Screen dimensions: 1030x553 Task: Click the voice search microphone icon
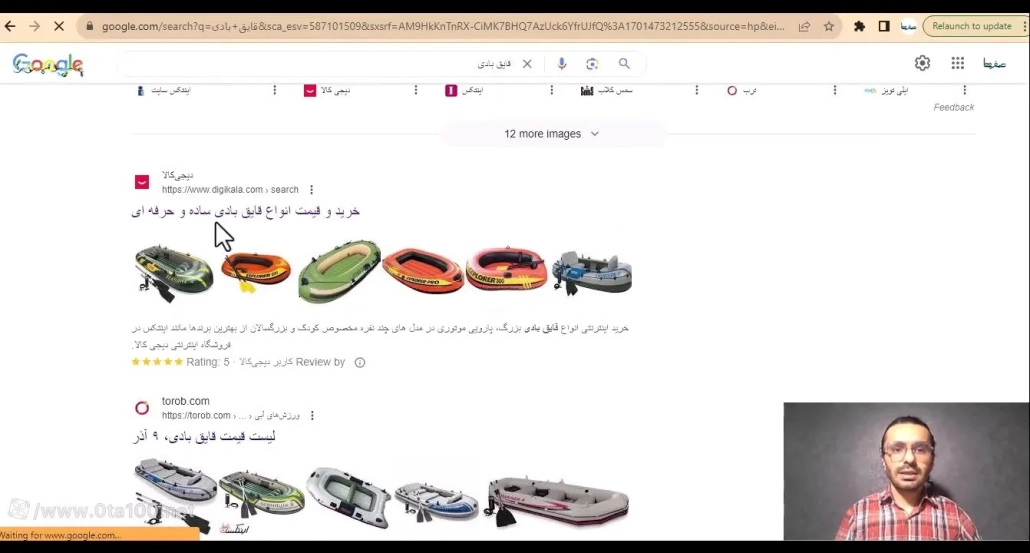click(562, 64)
